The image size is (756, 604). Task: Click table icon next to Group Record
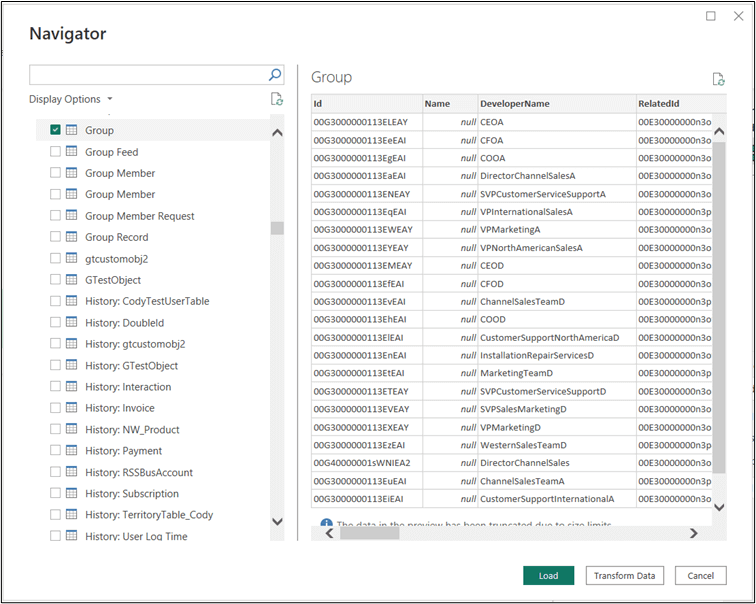coord(72,237)
